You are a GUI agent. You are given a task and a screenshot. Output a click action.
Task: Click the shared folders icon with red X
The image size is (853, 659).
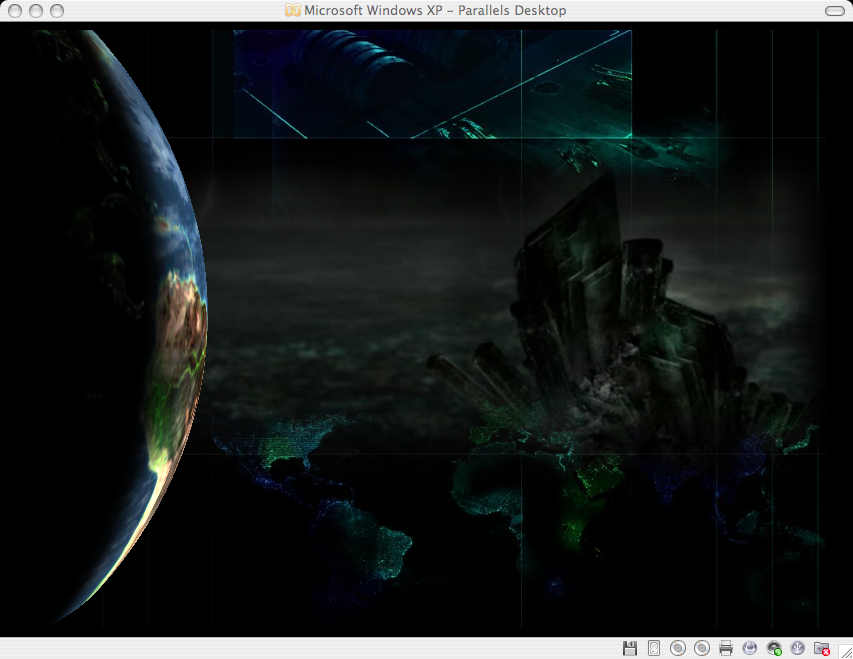tap(821, 648)
